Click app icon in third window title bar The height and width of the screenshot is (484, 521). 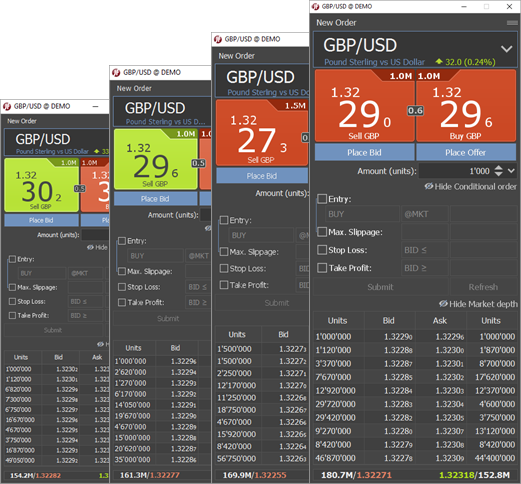[x=218, y=39]
